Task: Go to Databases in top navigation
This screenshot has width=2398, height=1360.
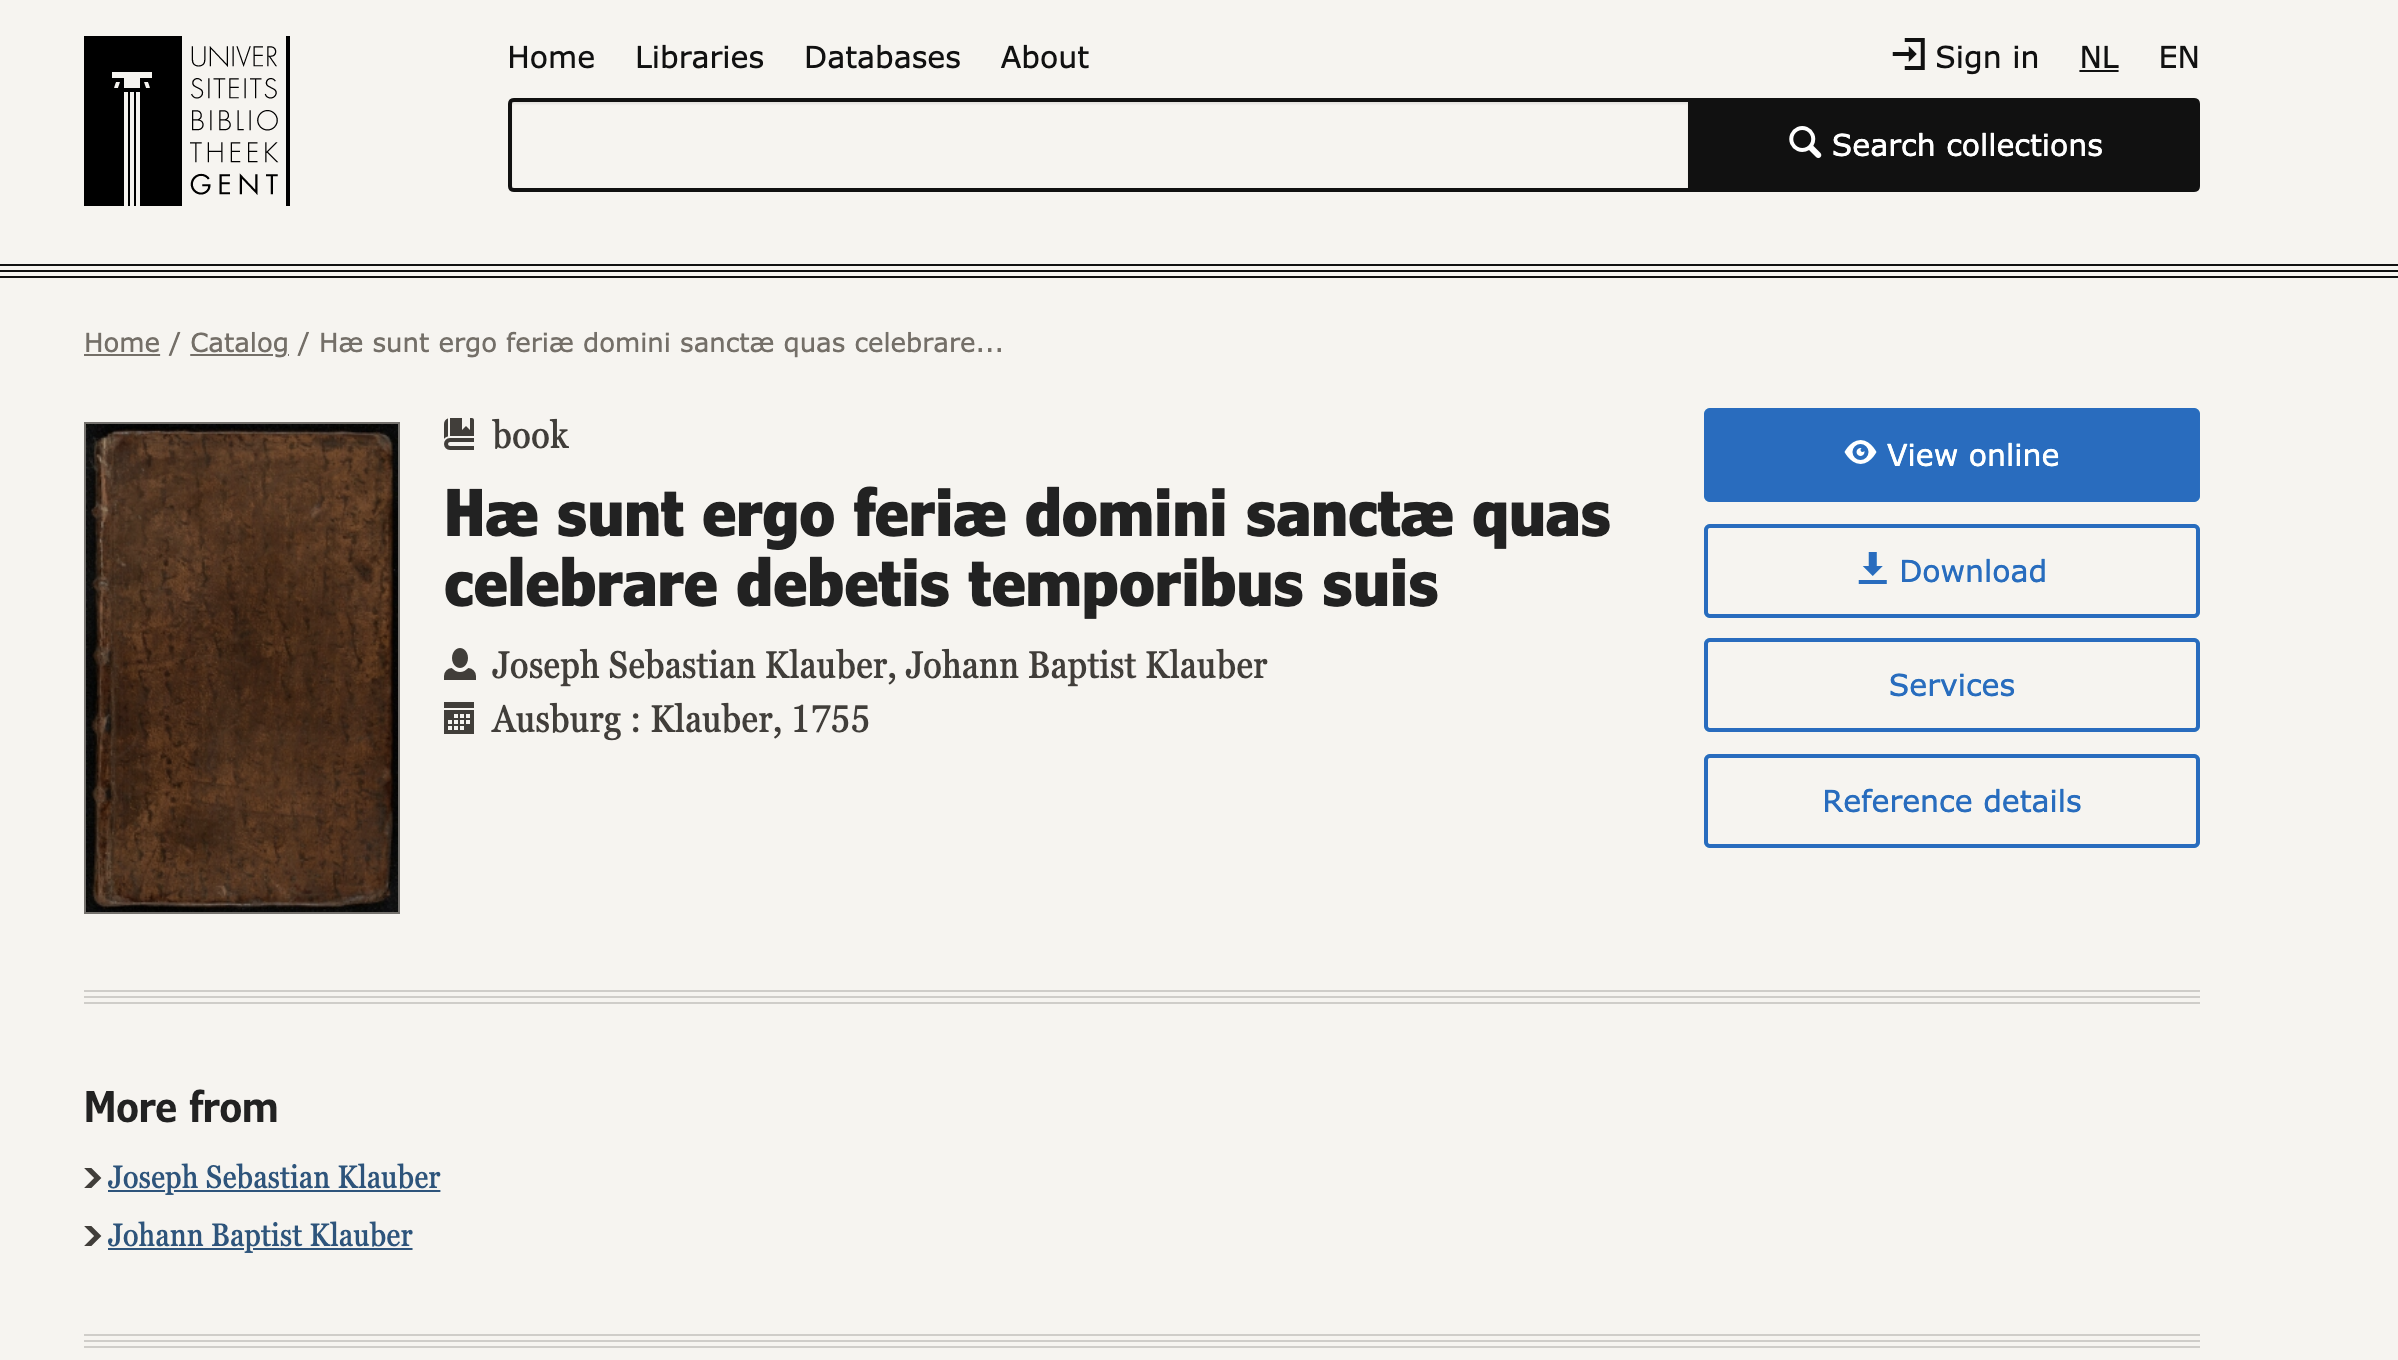Action: [881, 57]
